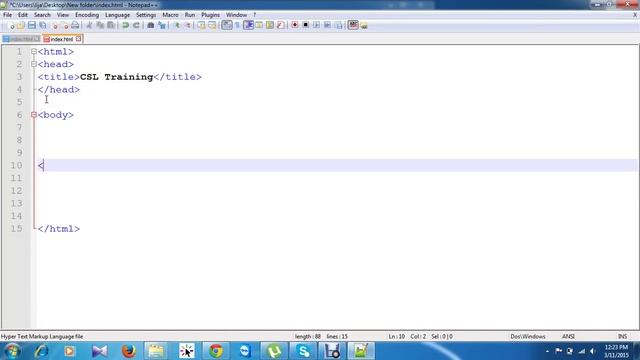Open the Window menu
This screenshot has width=640, height=360.
click(236, 15)
